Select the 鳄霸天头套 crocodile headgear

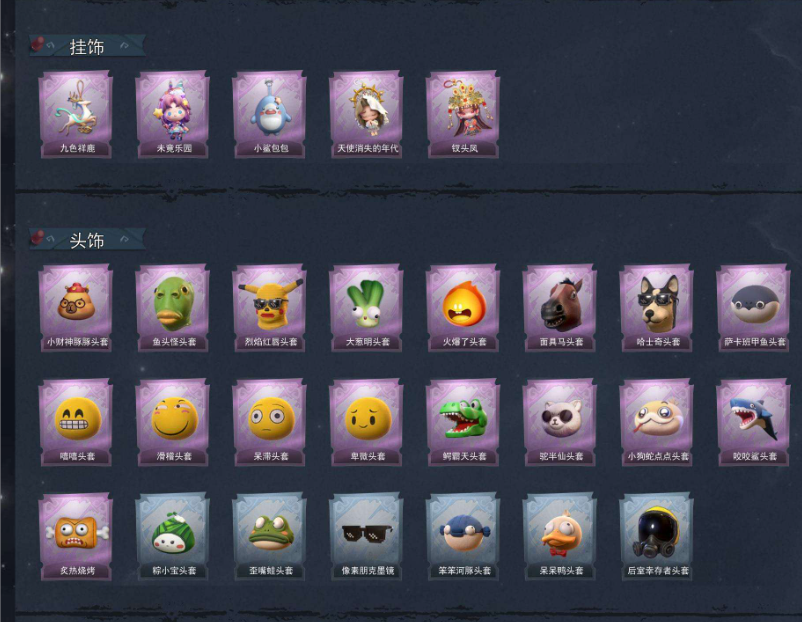click(463, 422)
